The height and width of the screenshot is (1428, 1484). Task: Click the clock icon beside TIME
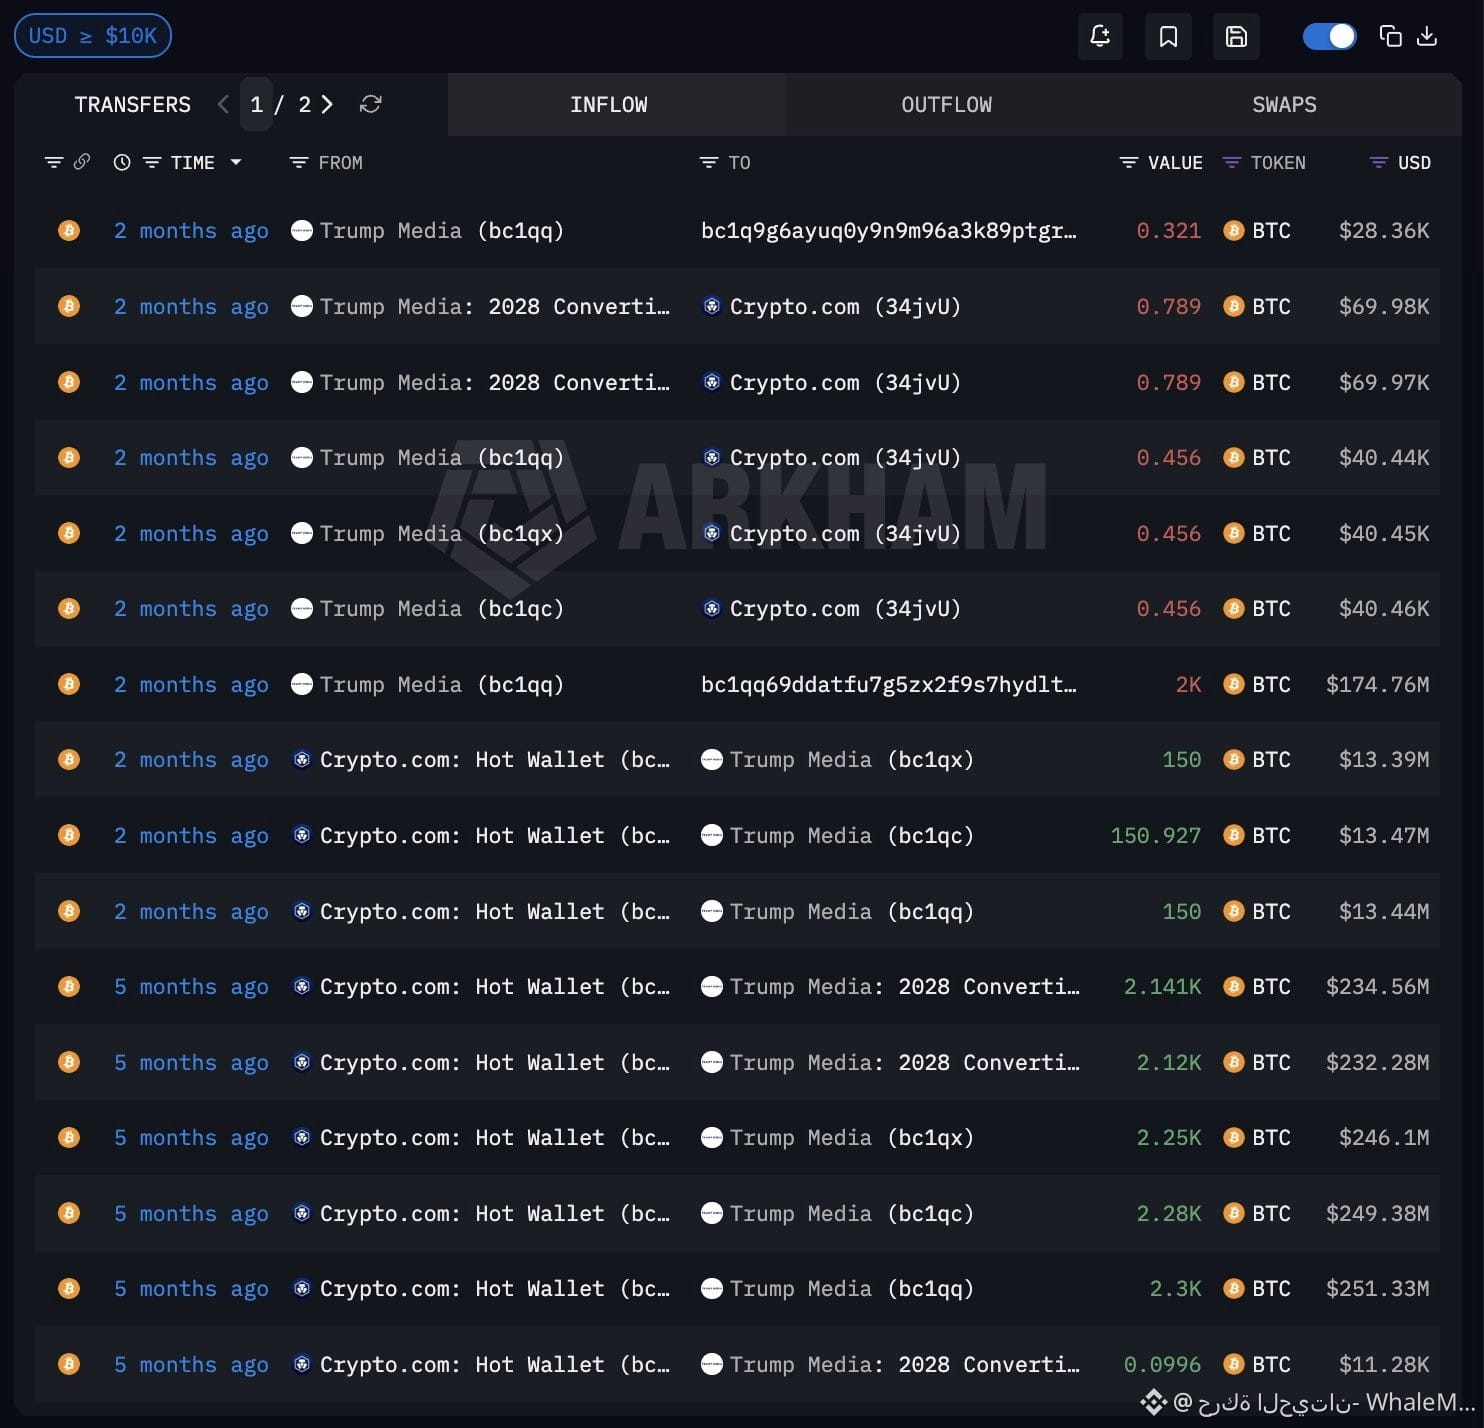pyautogui.click(x=122, y=162)
